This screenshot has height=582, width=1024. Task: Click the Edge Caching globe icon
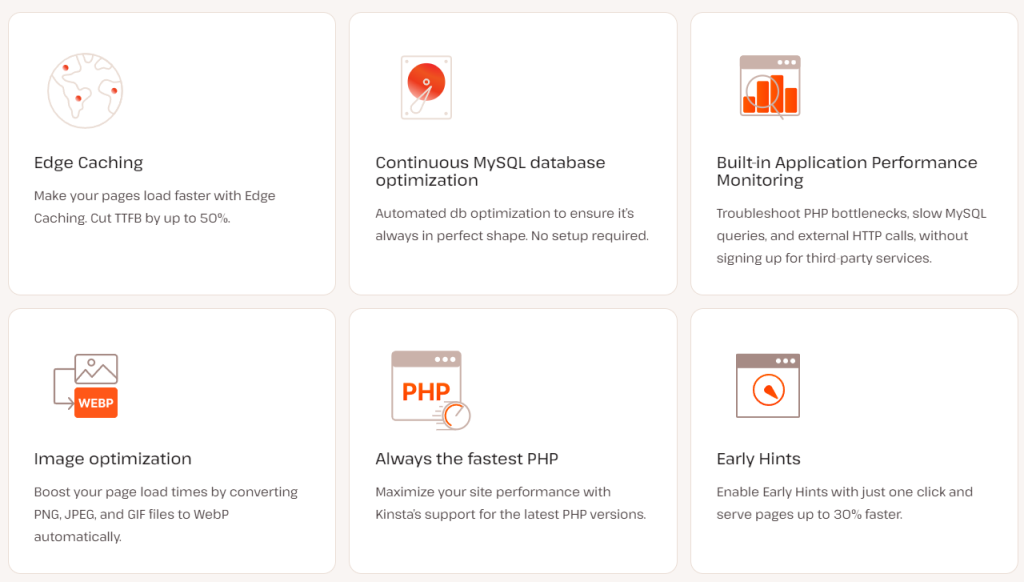point(84,90)
